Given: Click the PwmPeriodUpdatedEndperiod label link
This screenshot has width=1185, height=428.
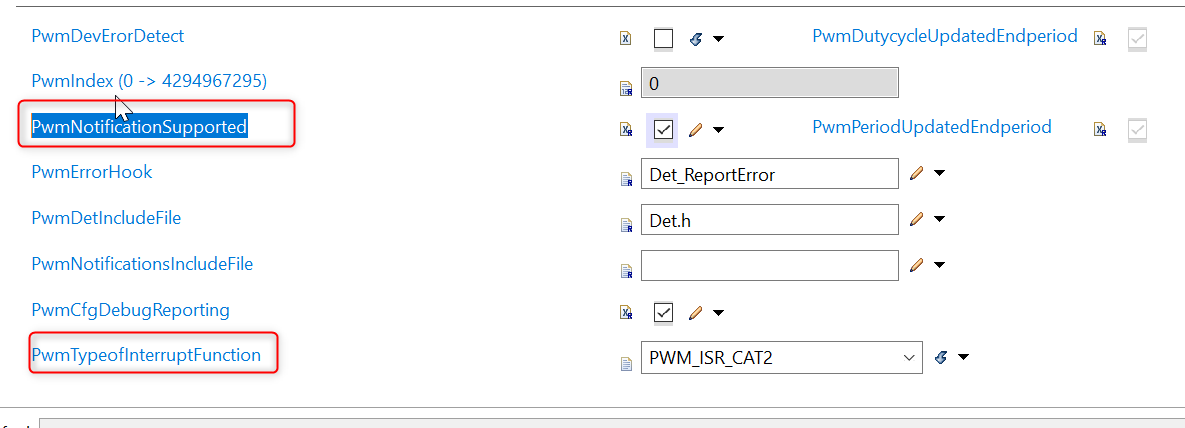Looking at the screenshot, I should [932, 127].
